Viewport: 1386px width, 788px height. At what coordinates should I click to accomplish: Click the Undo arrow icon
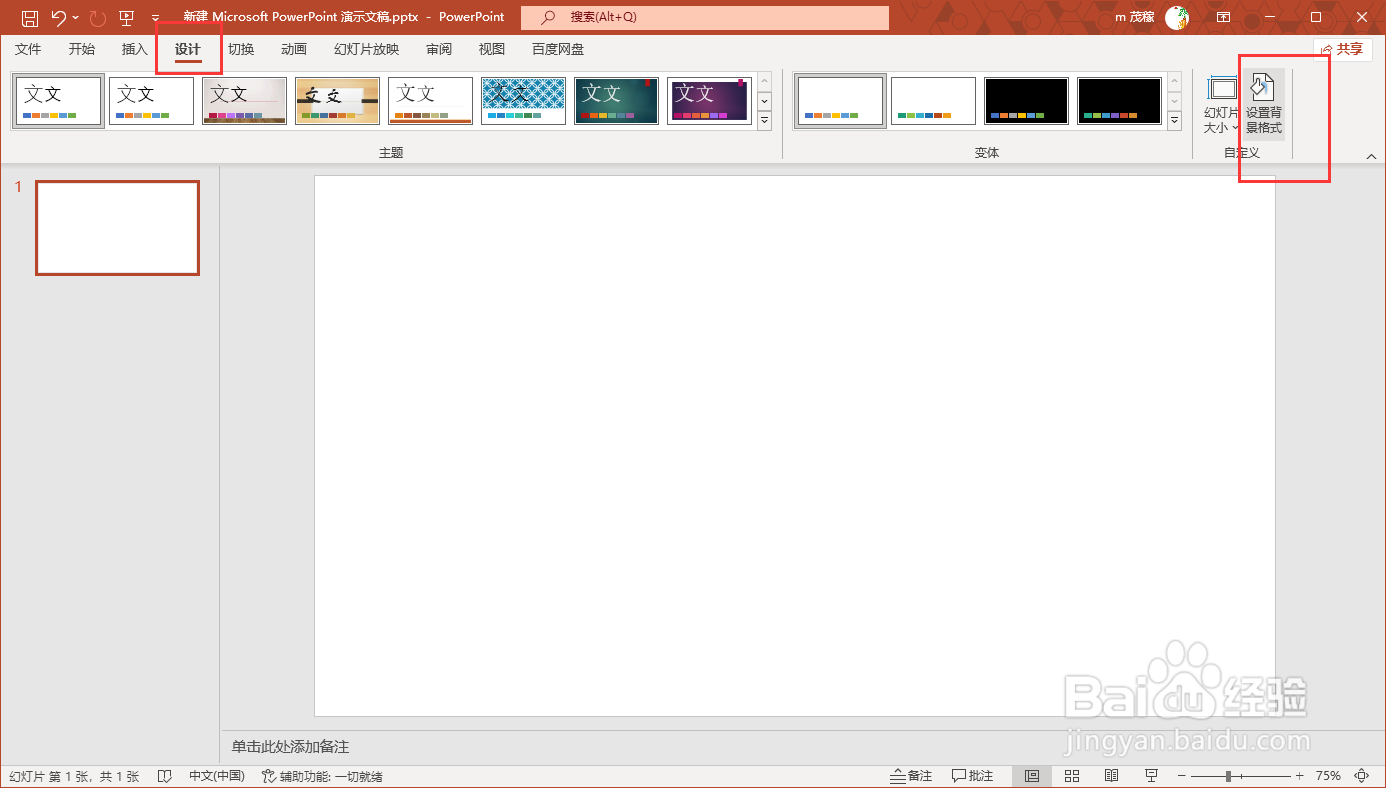coord(59,17)
